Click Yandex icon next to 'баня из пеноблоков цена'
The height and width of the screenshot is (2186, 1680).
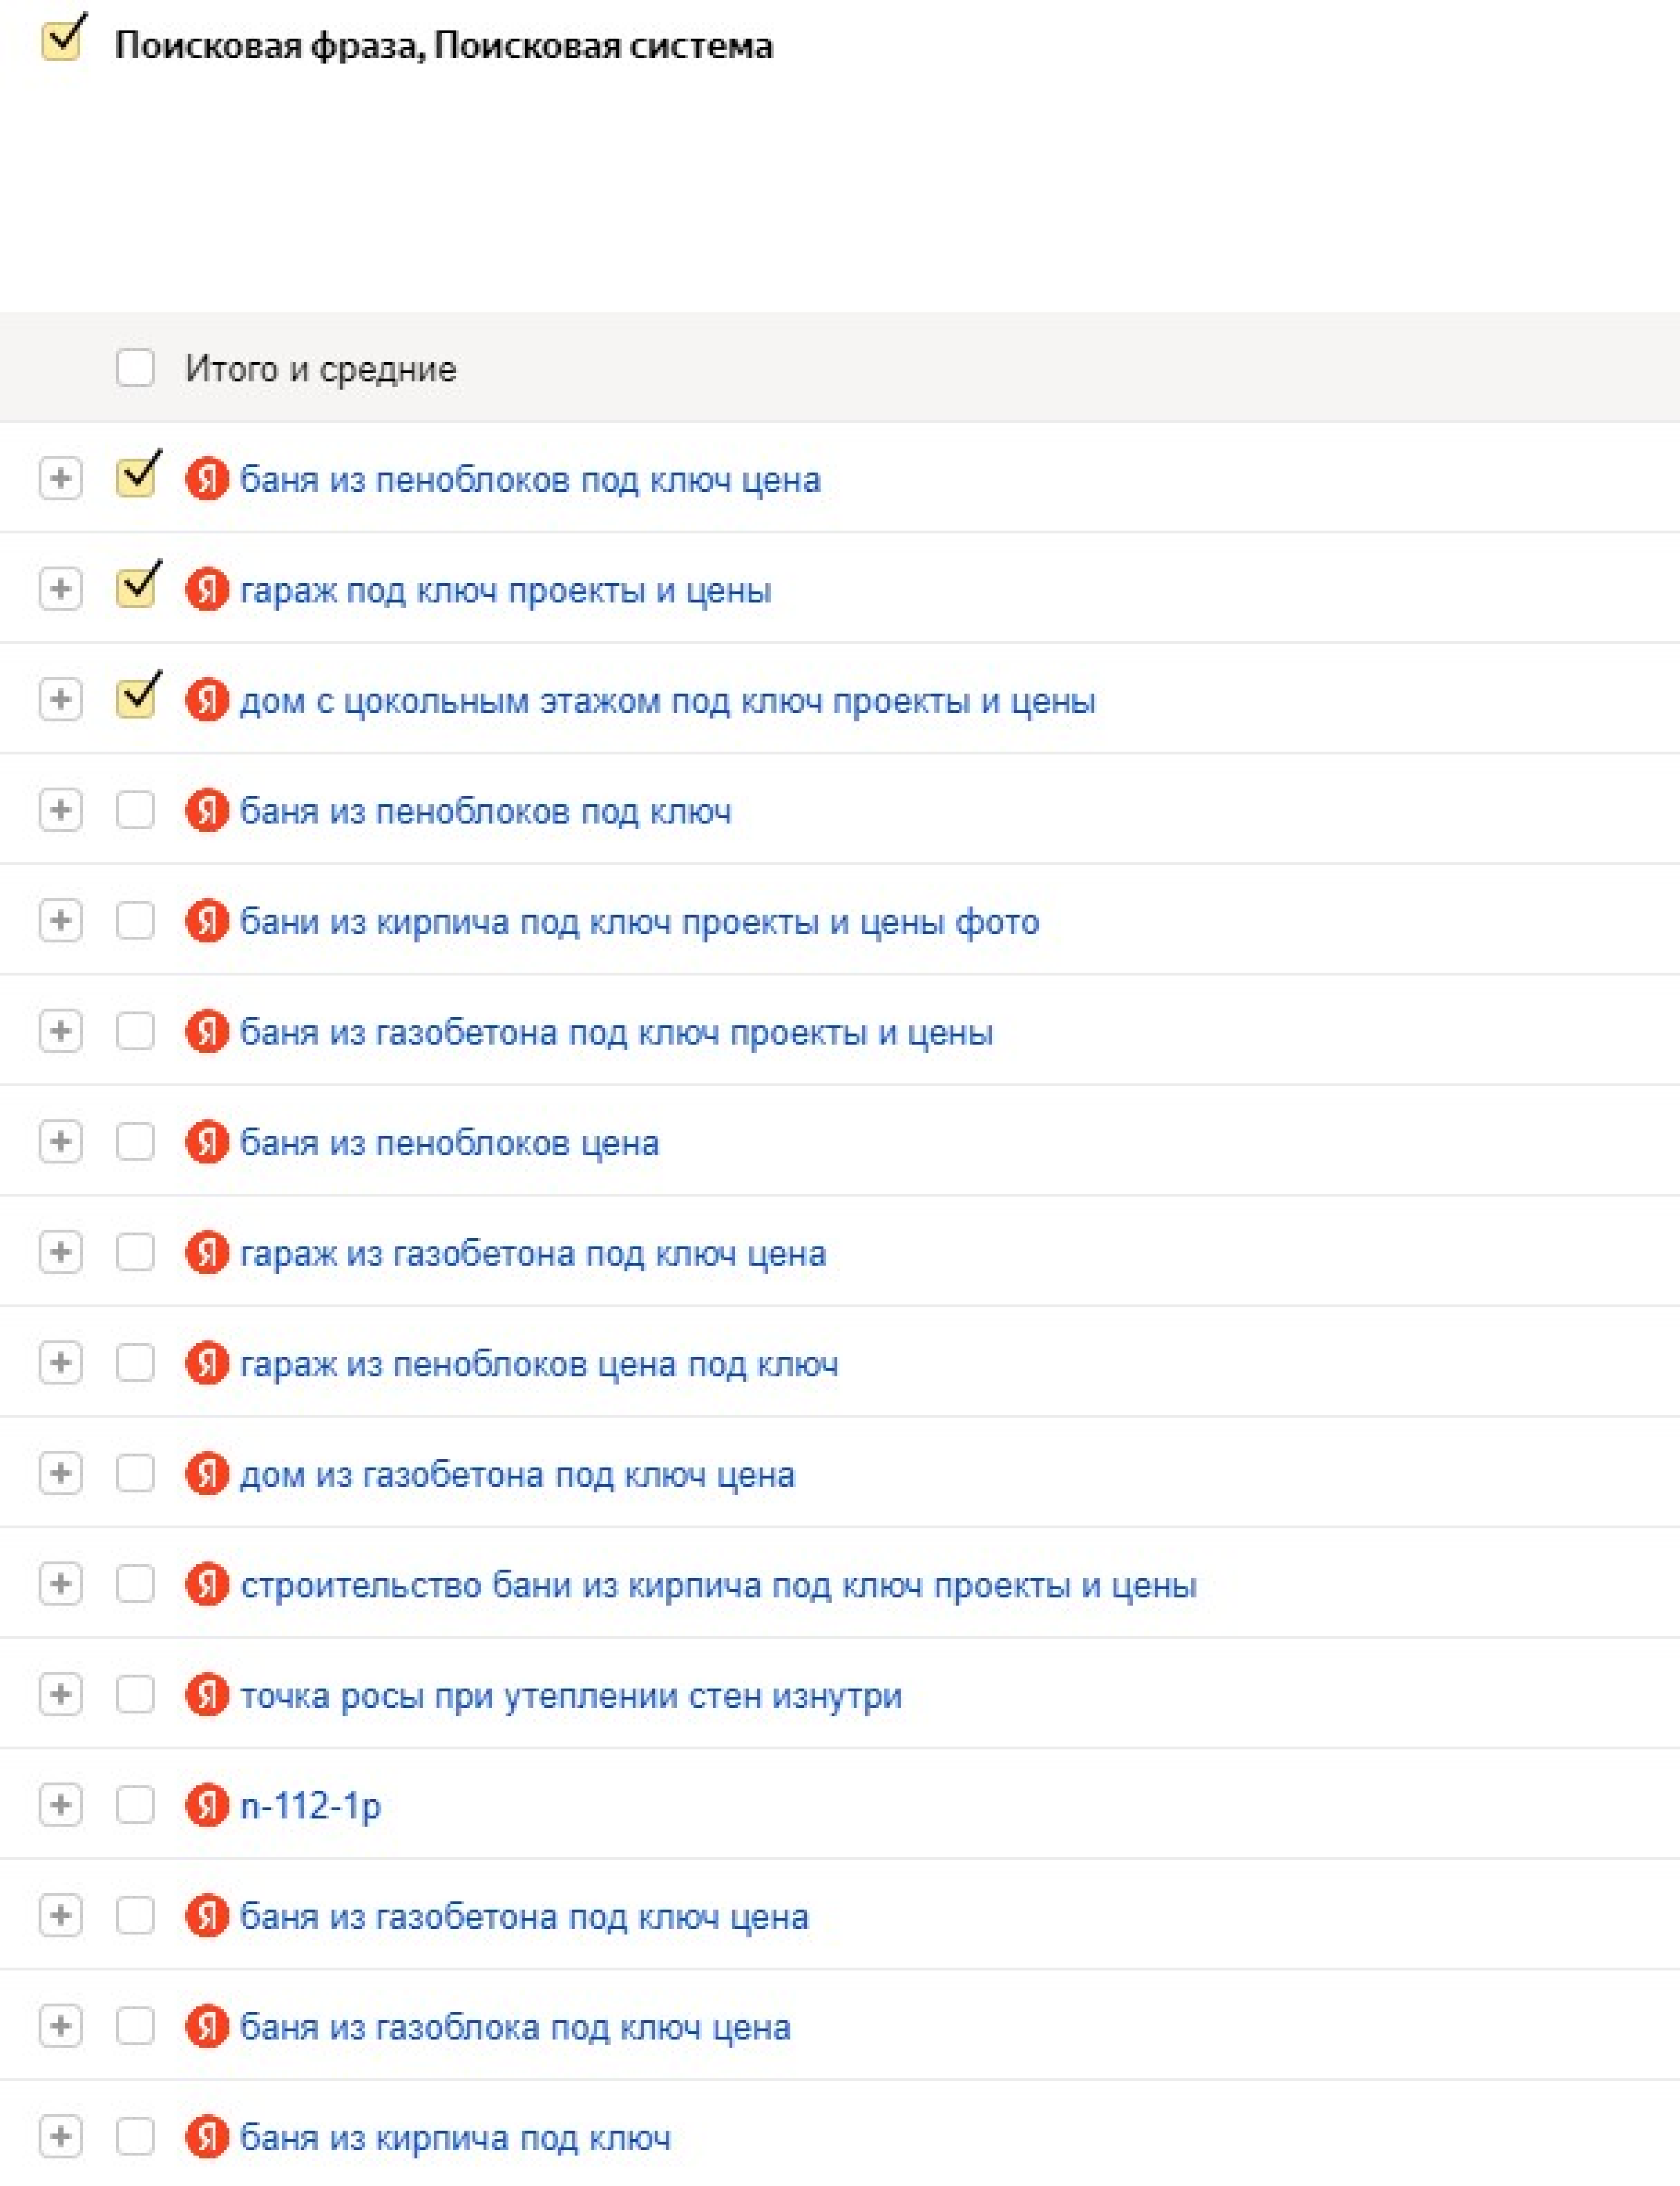coord(207,1142)
